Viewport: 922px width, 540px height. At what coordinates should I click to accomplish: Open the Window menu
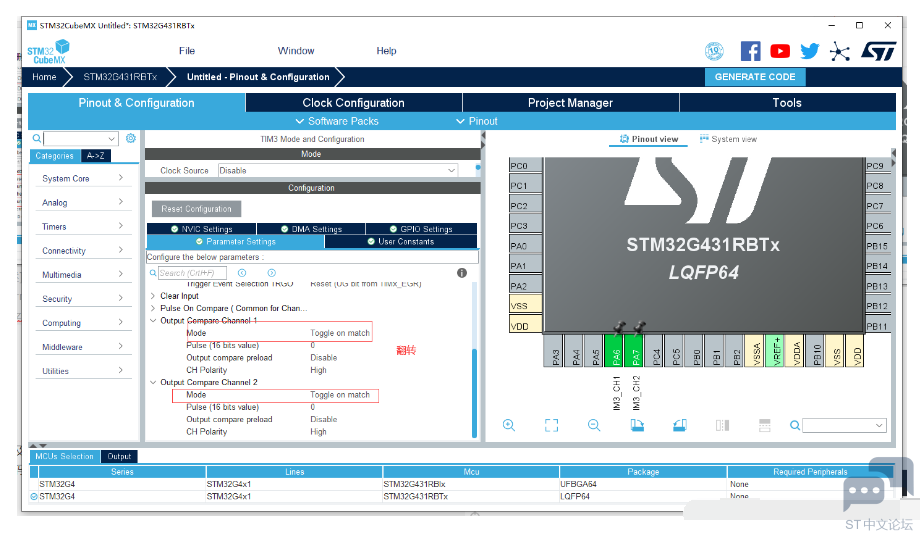(296, 51)
